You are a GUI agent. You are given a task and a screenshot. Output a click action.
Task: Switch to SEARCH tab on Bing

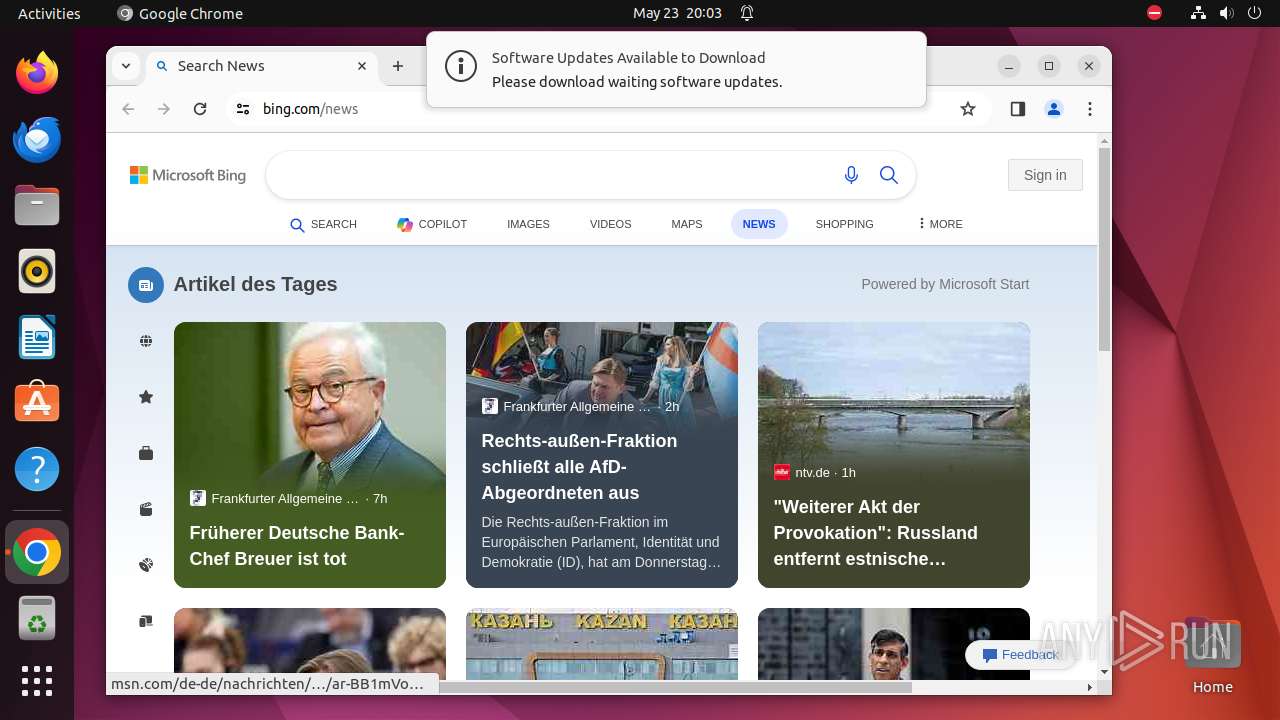323,224
